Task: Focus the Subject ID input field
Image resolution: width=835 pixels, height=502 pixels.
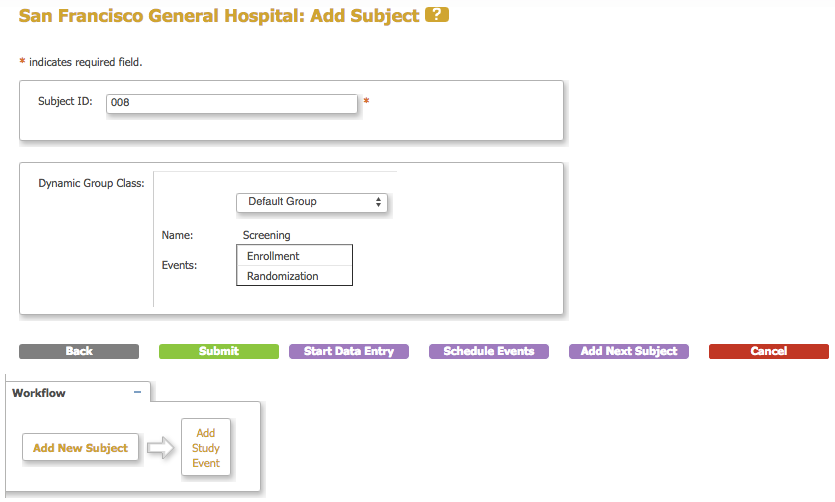Action: point(231,103)
